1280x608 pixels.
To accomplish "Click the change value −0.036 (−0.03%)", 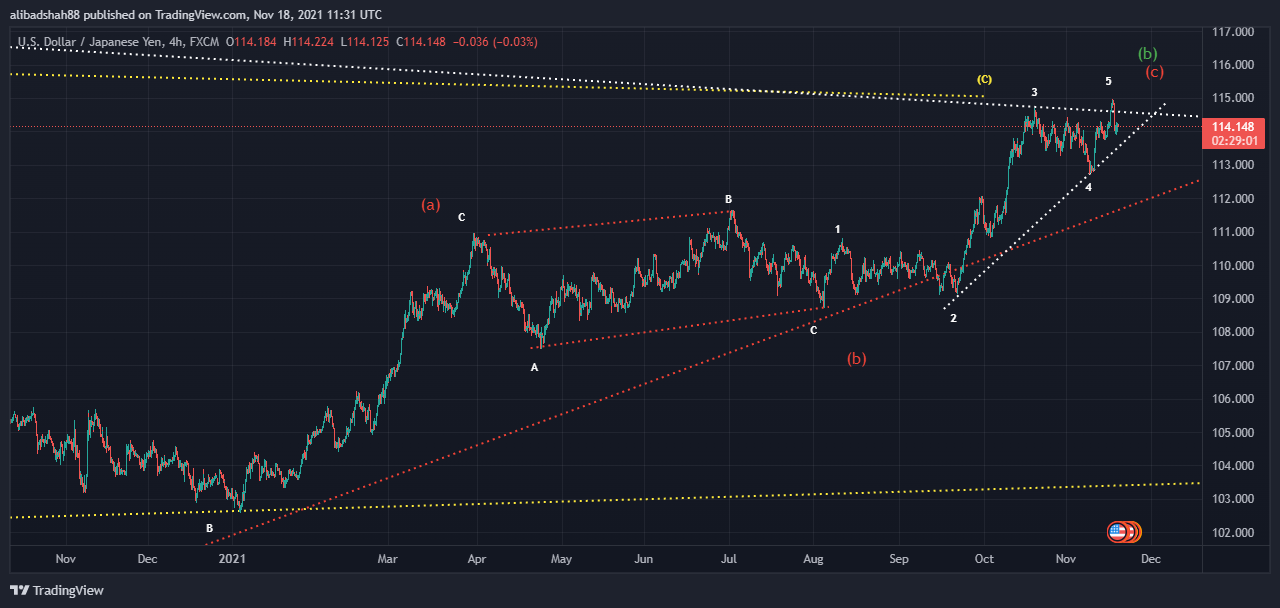I will pos(495,42).
